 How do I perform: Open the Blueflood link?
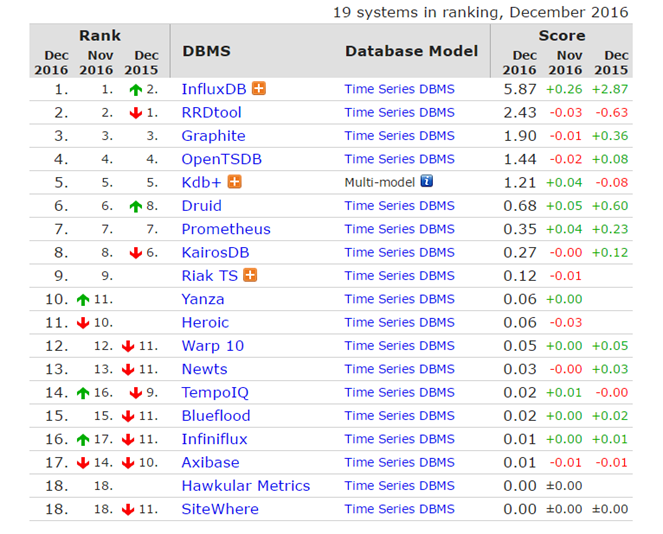[216, 416]
